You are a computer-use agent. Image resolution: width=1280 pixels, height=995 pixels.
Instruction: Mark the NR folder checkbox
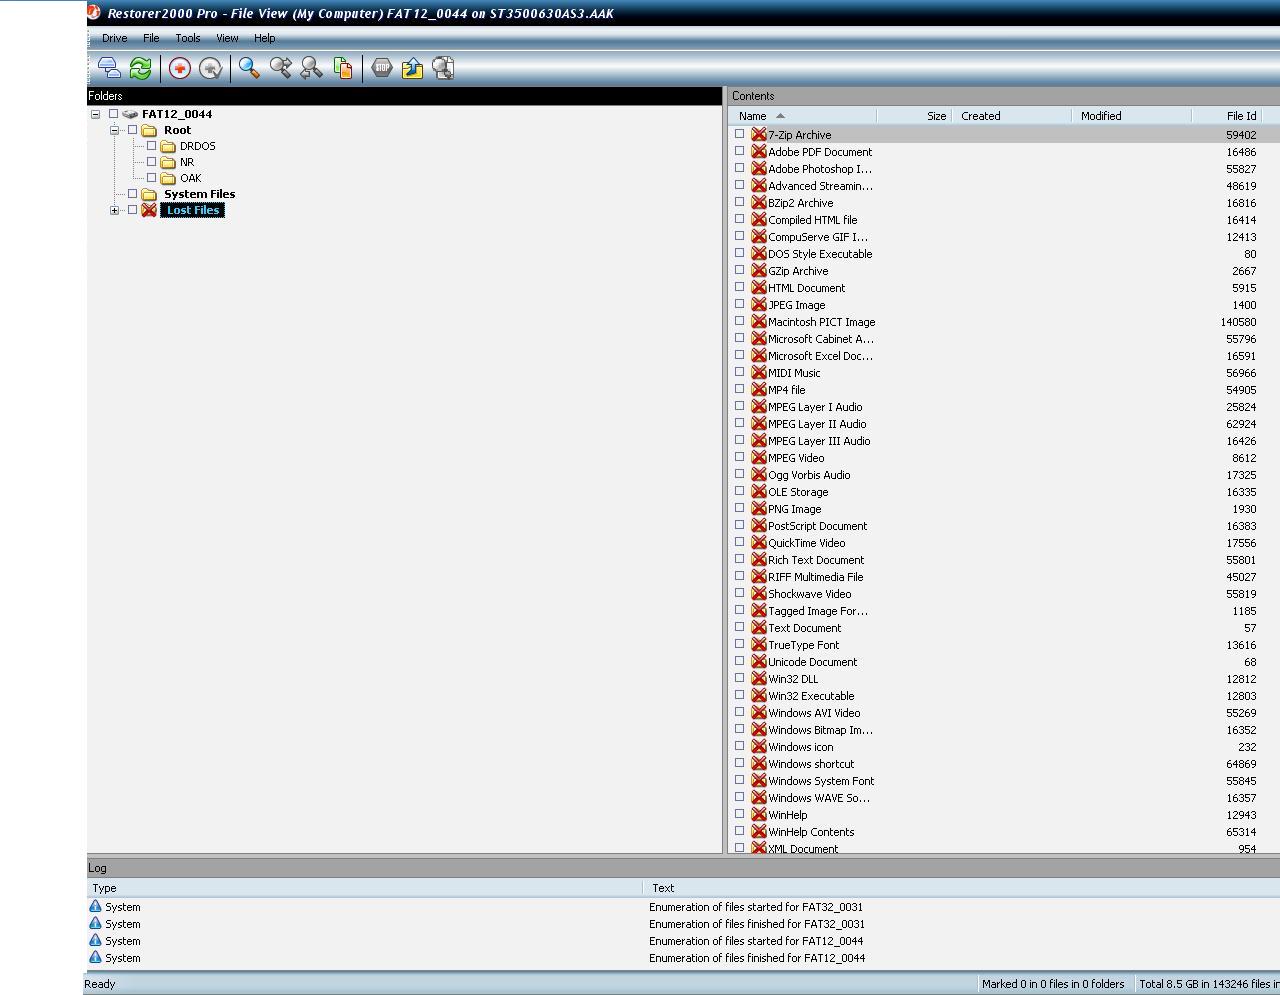click(x=151, y=162)
